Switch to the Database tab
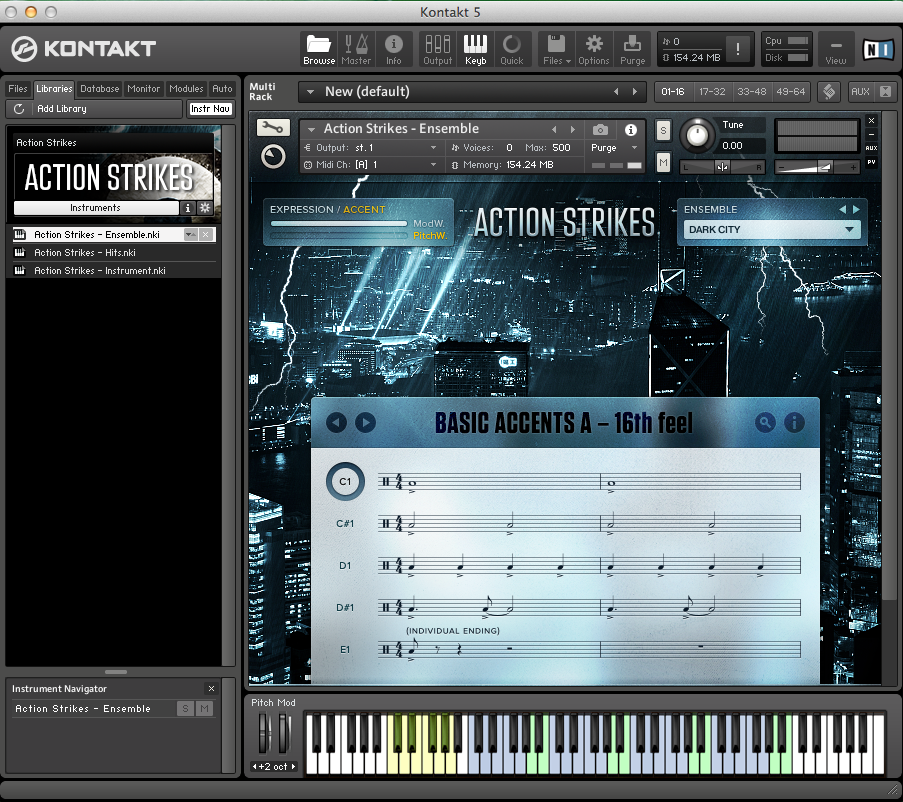This screenshot has width=903, height=802. coord(100,89)
